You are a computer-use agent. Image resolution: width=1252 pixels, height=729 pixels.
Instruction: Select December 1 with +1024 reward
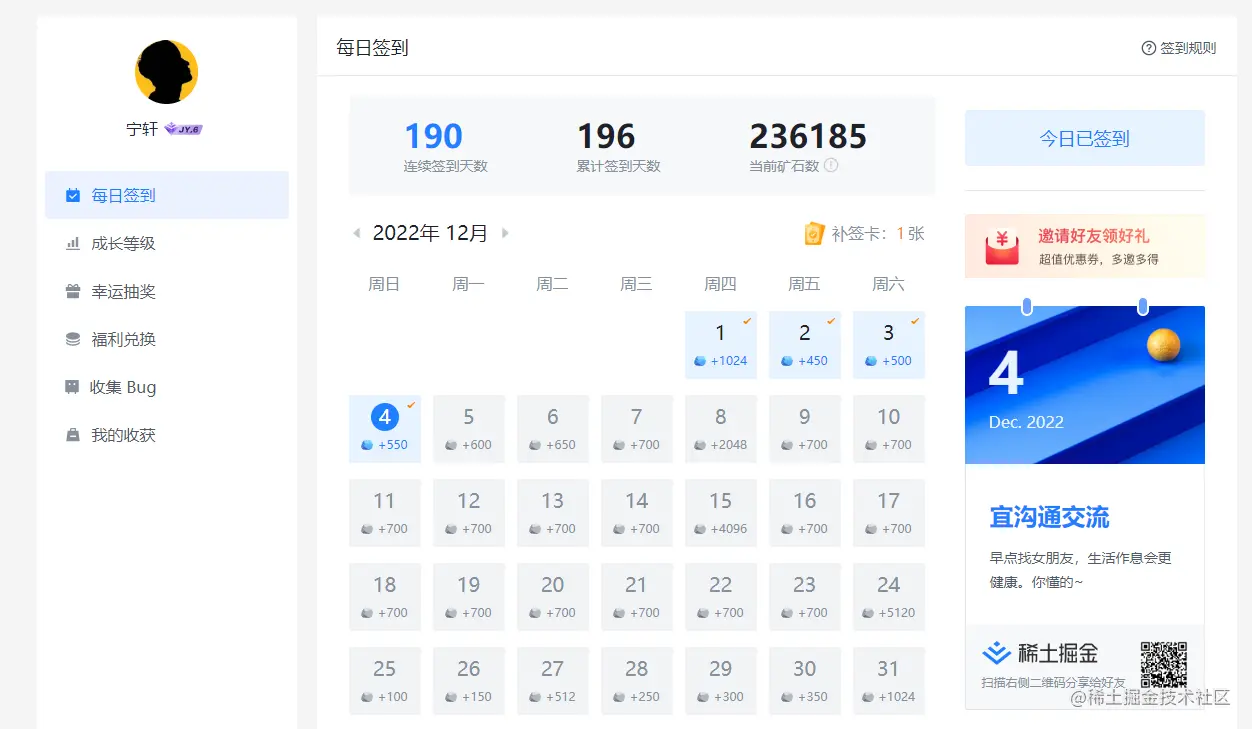(721, 345)
